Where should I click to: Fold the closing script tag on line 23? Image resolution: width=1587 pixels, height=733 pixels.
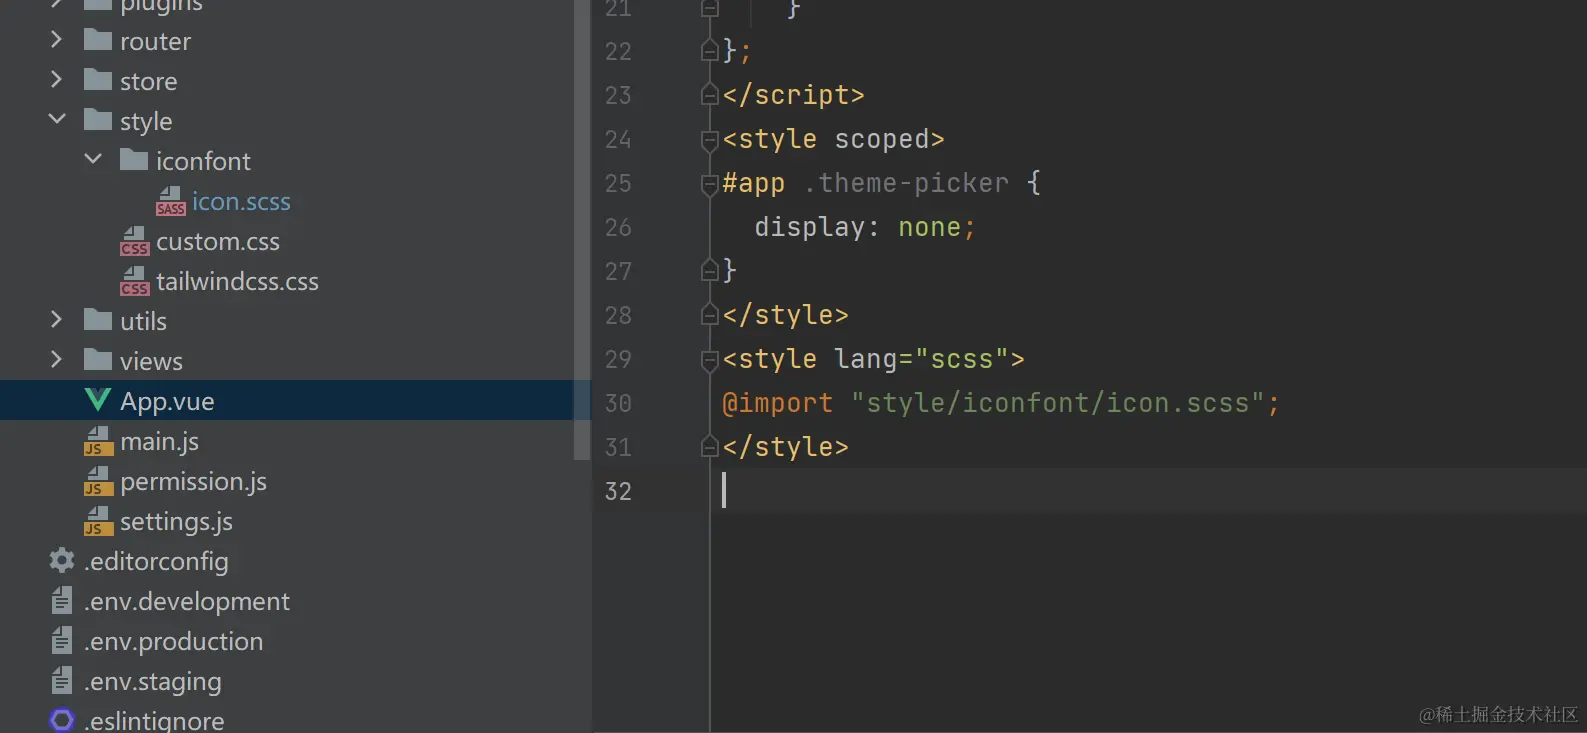[x=710, y=94]
